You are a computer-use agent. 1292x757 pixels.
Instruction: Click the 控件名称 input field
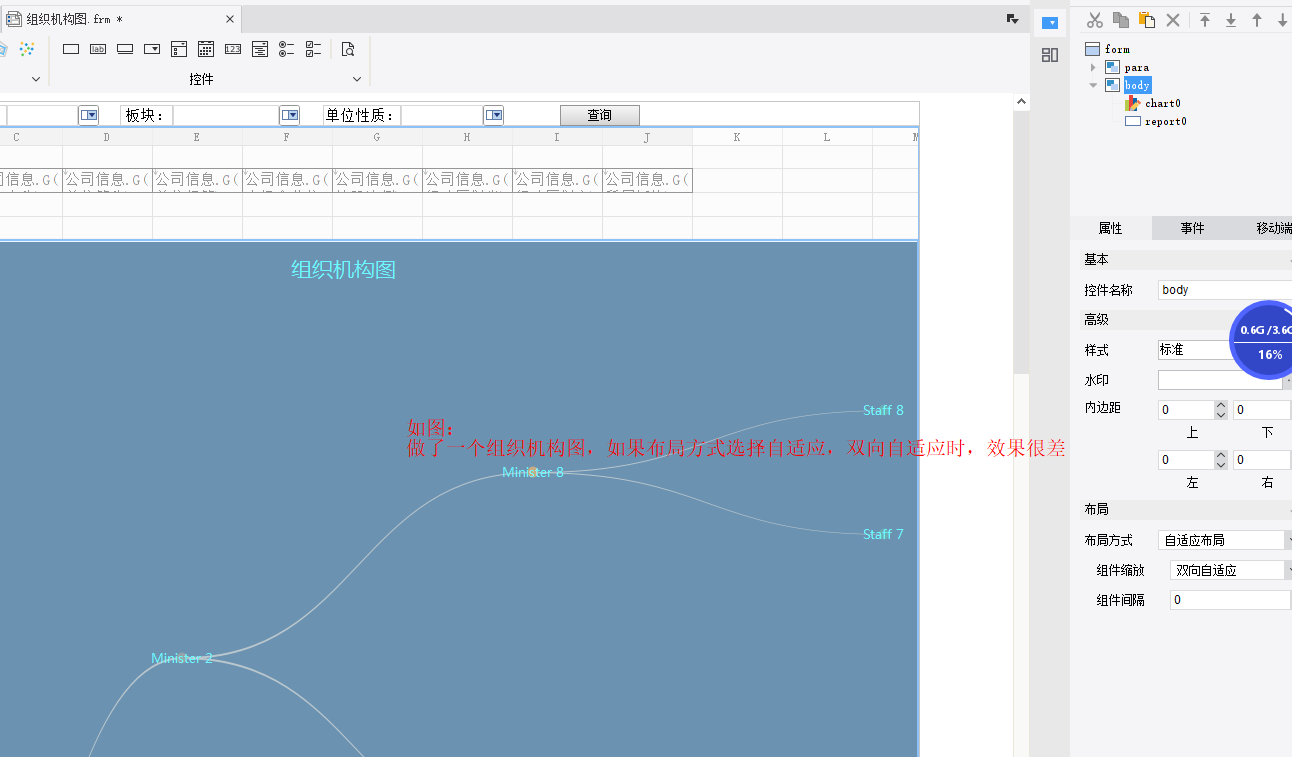(x=1224, y=290)
